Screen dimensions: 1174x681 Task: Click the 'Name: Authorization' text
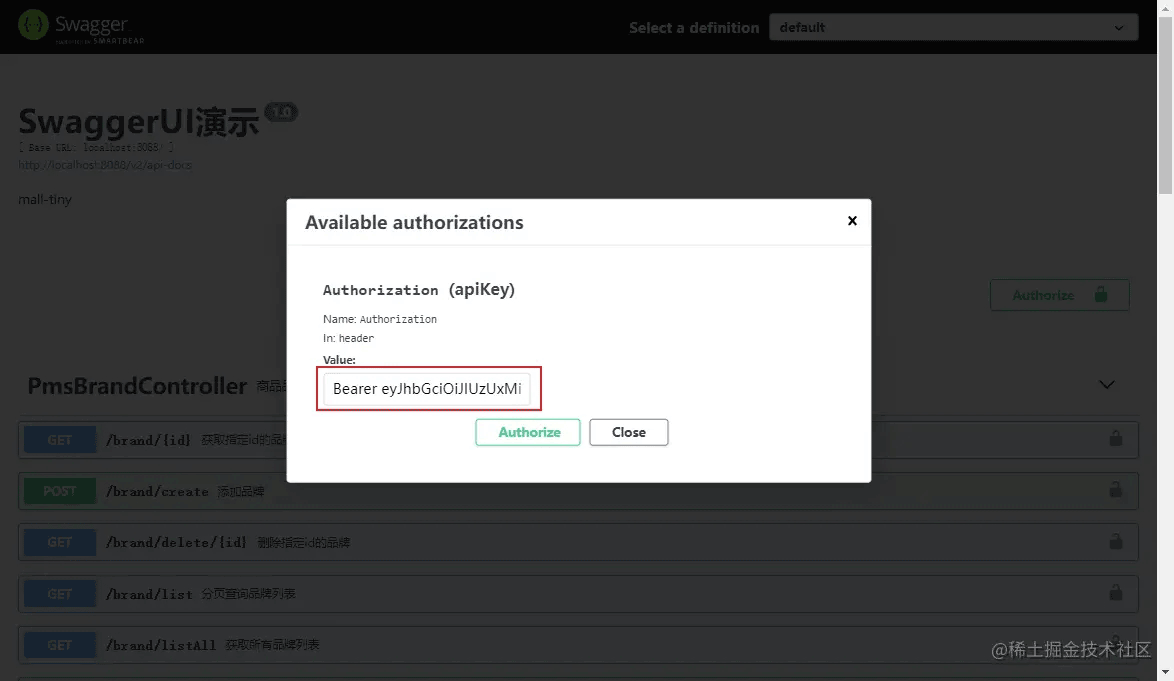380,319
